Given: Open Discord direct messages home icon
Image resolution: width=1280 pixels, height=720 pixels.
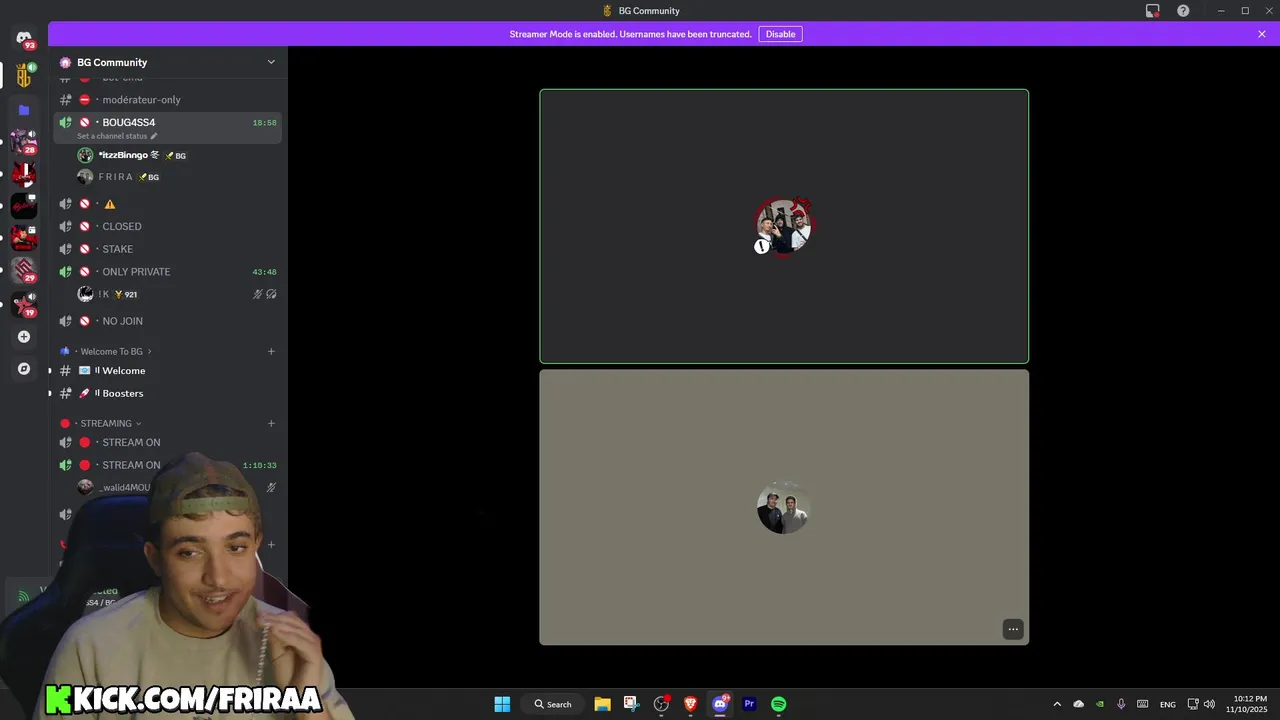Looking at the screenshot, I should coord(24,38).
